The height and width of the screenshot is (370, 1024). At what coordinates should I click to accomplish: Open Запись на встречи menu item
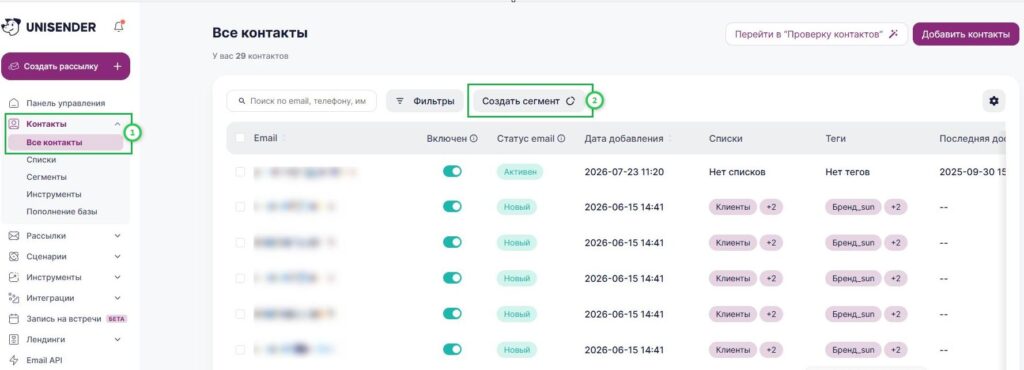[64, 319]
